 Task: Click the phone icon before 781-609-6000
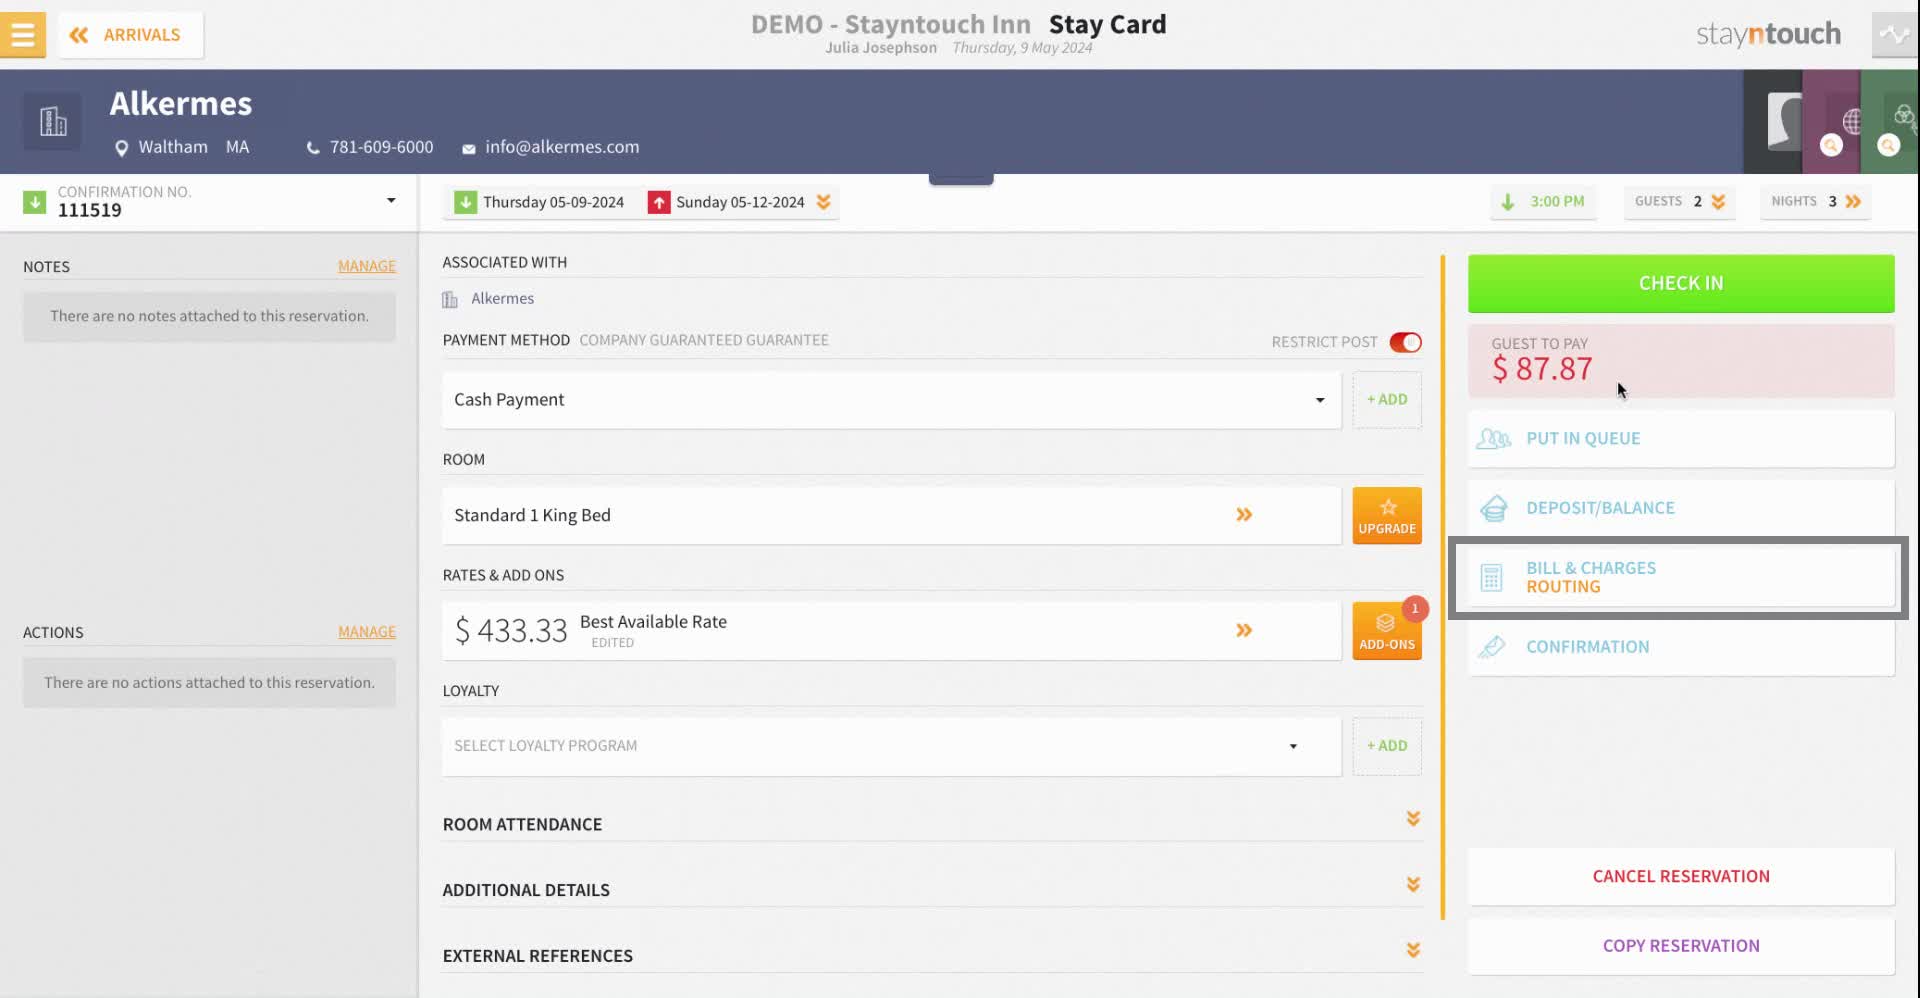pos(313,148)
